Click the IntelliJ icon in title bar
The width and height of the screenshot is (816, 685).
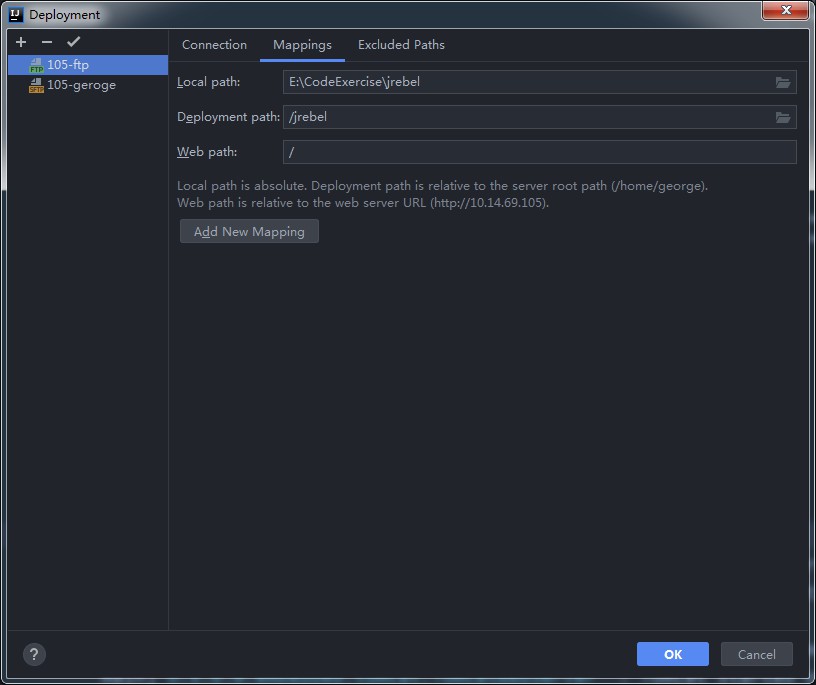[15, 14]
